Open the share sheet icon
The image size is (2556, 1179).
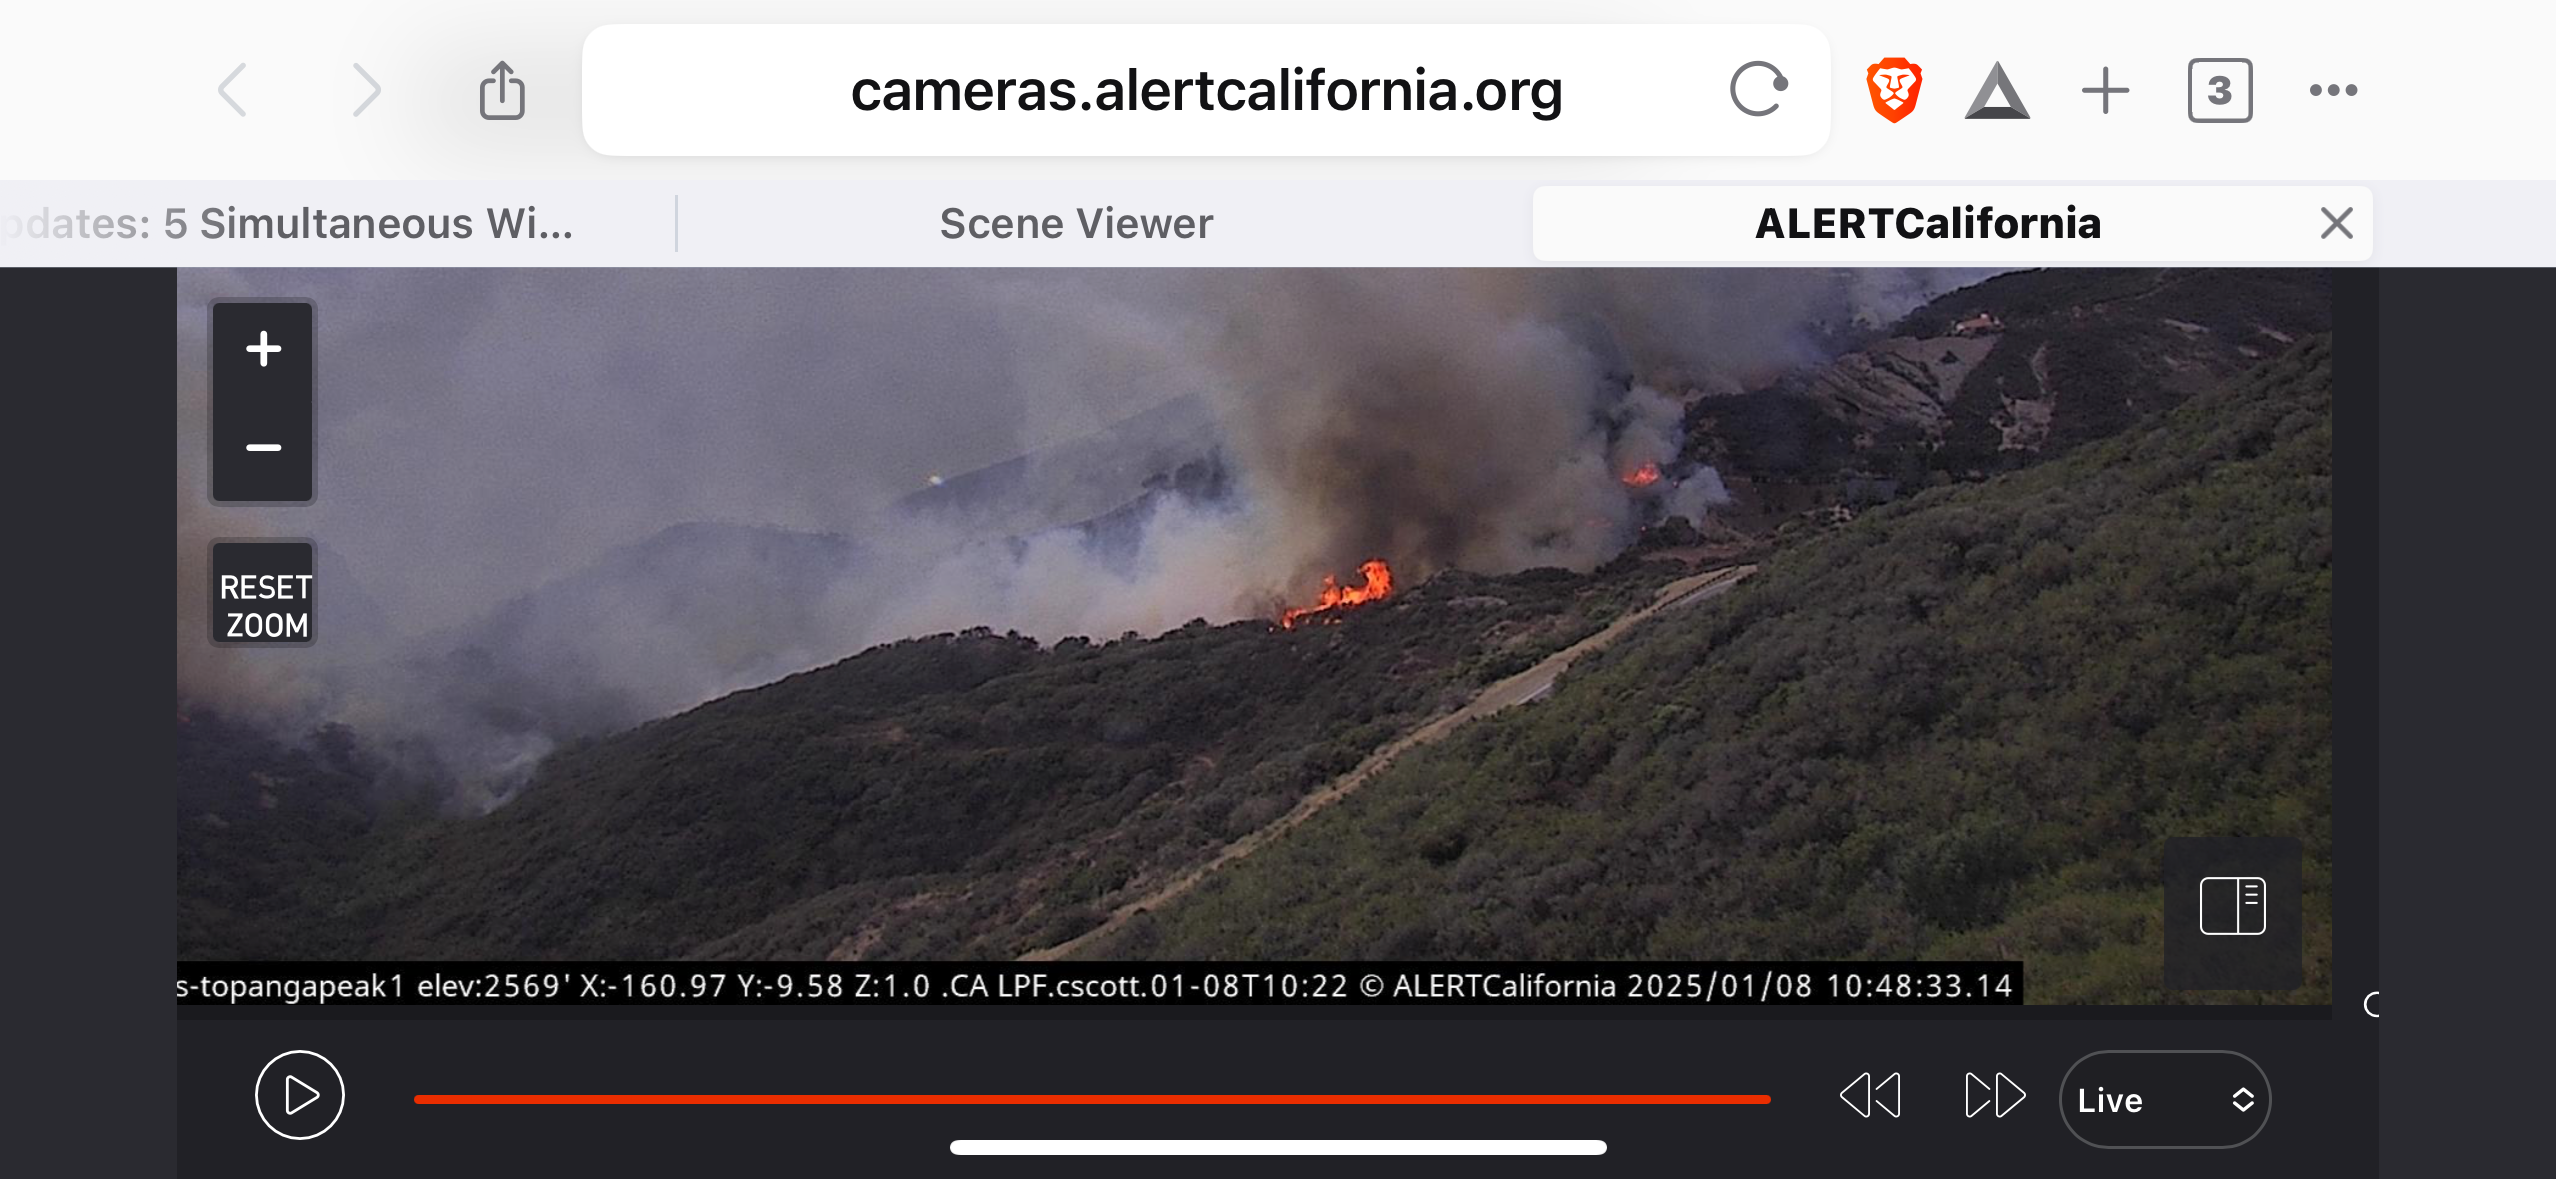[502, 90]
